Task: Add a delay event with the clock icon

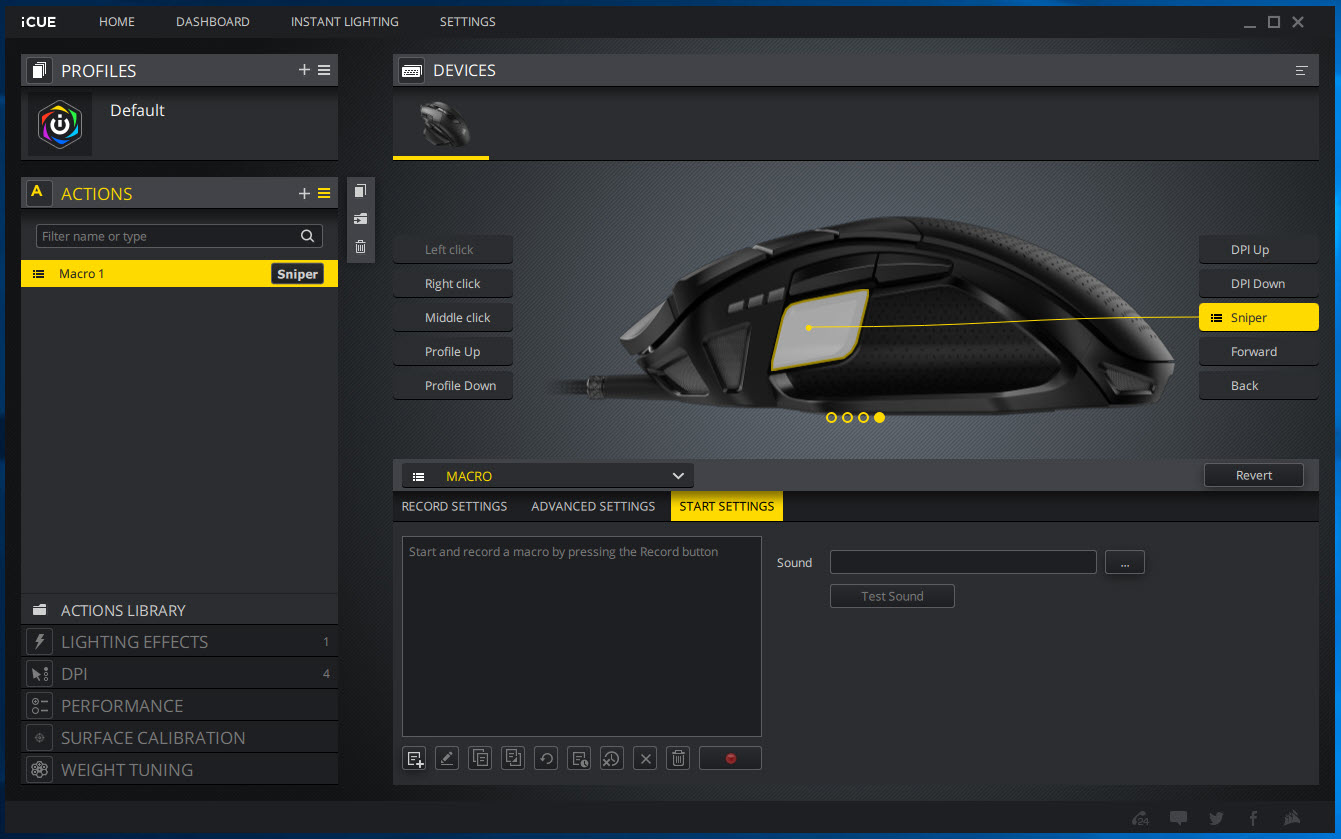Action: pyautogui.click(x=579, y=758)
